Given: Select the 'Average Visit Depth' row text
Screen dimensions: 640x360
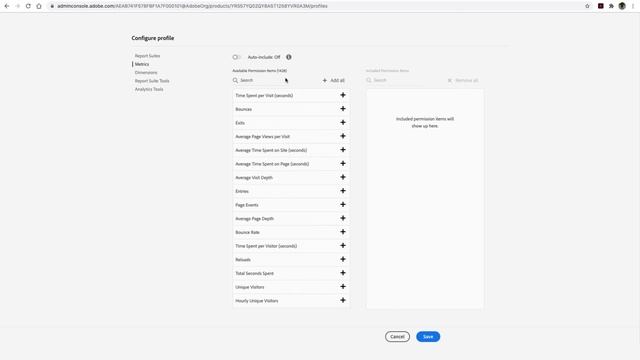Looking at the screenshot, I should coord(254,178).
